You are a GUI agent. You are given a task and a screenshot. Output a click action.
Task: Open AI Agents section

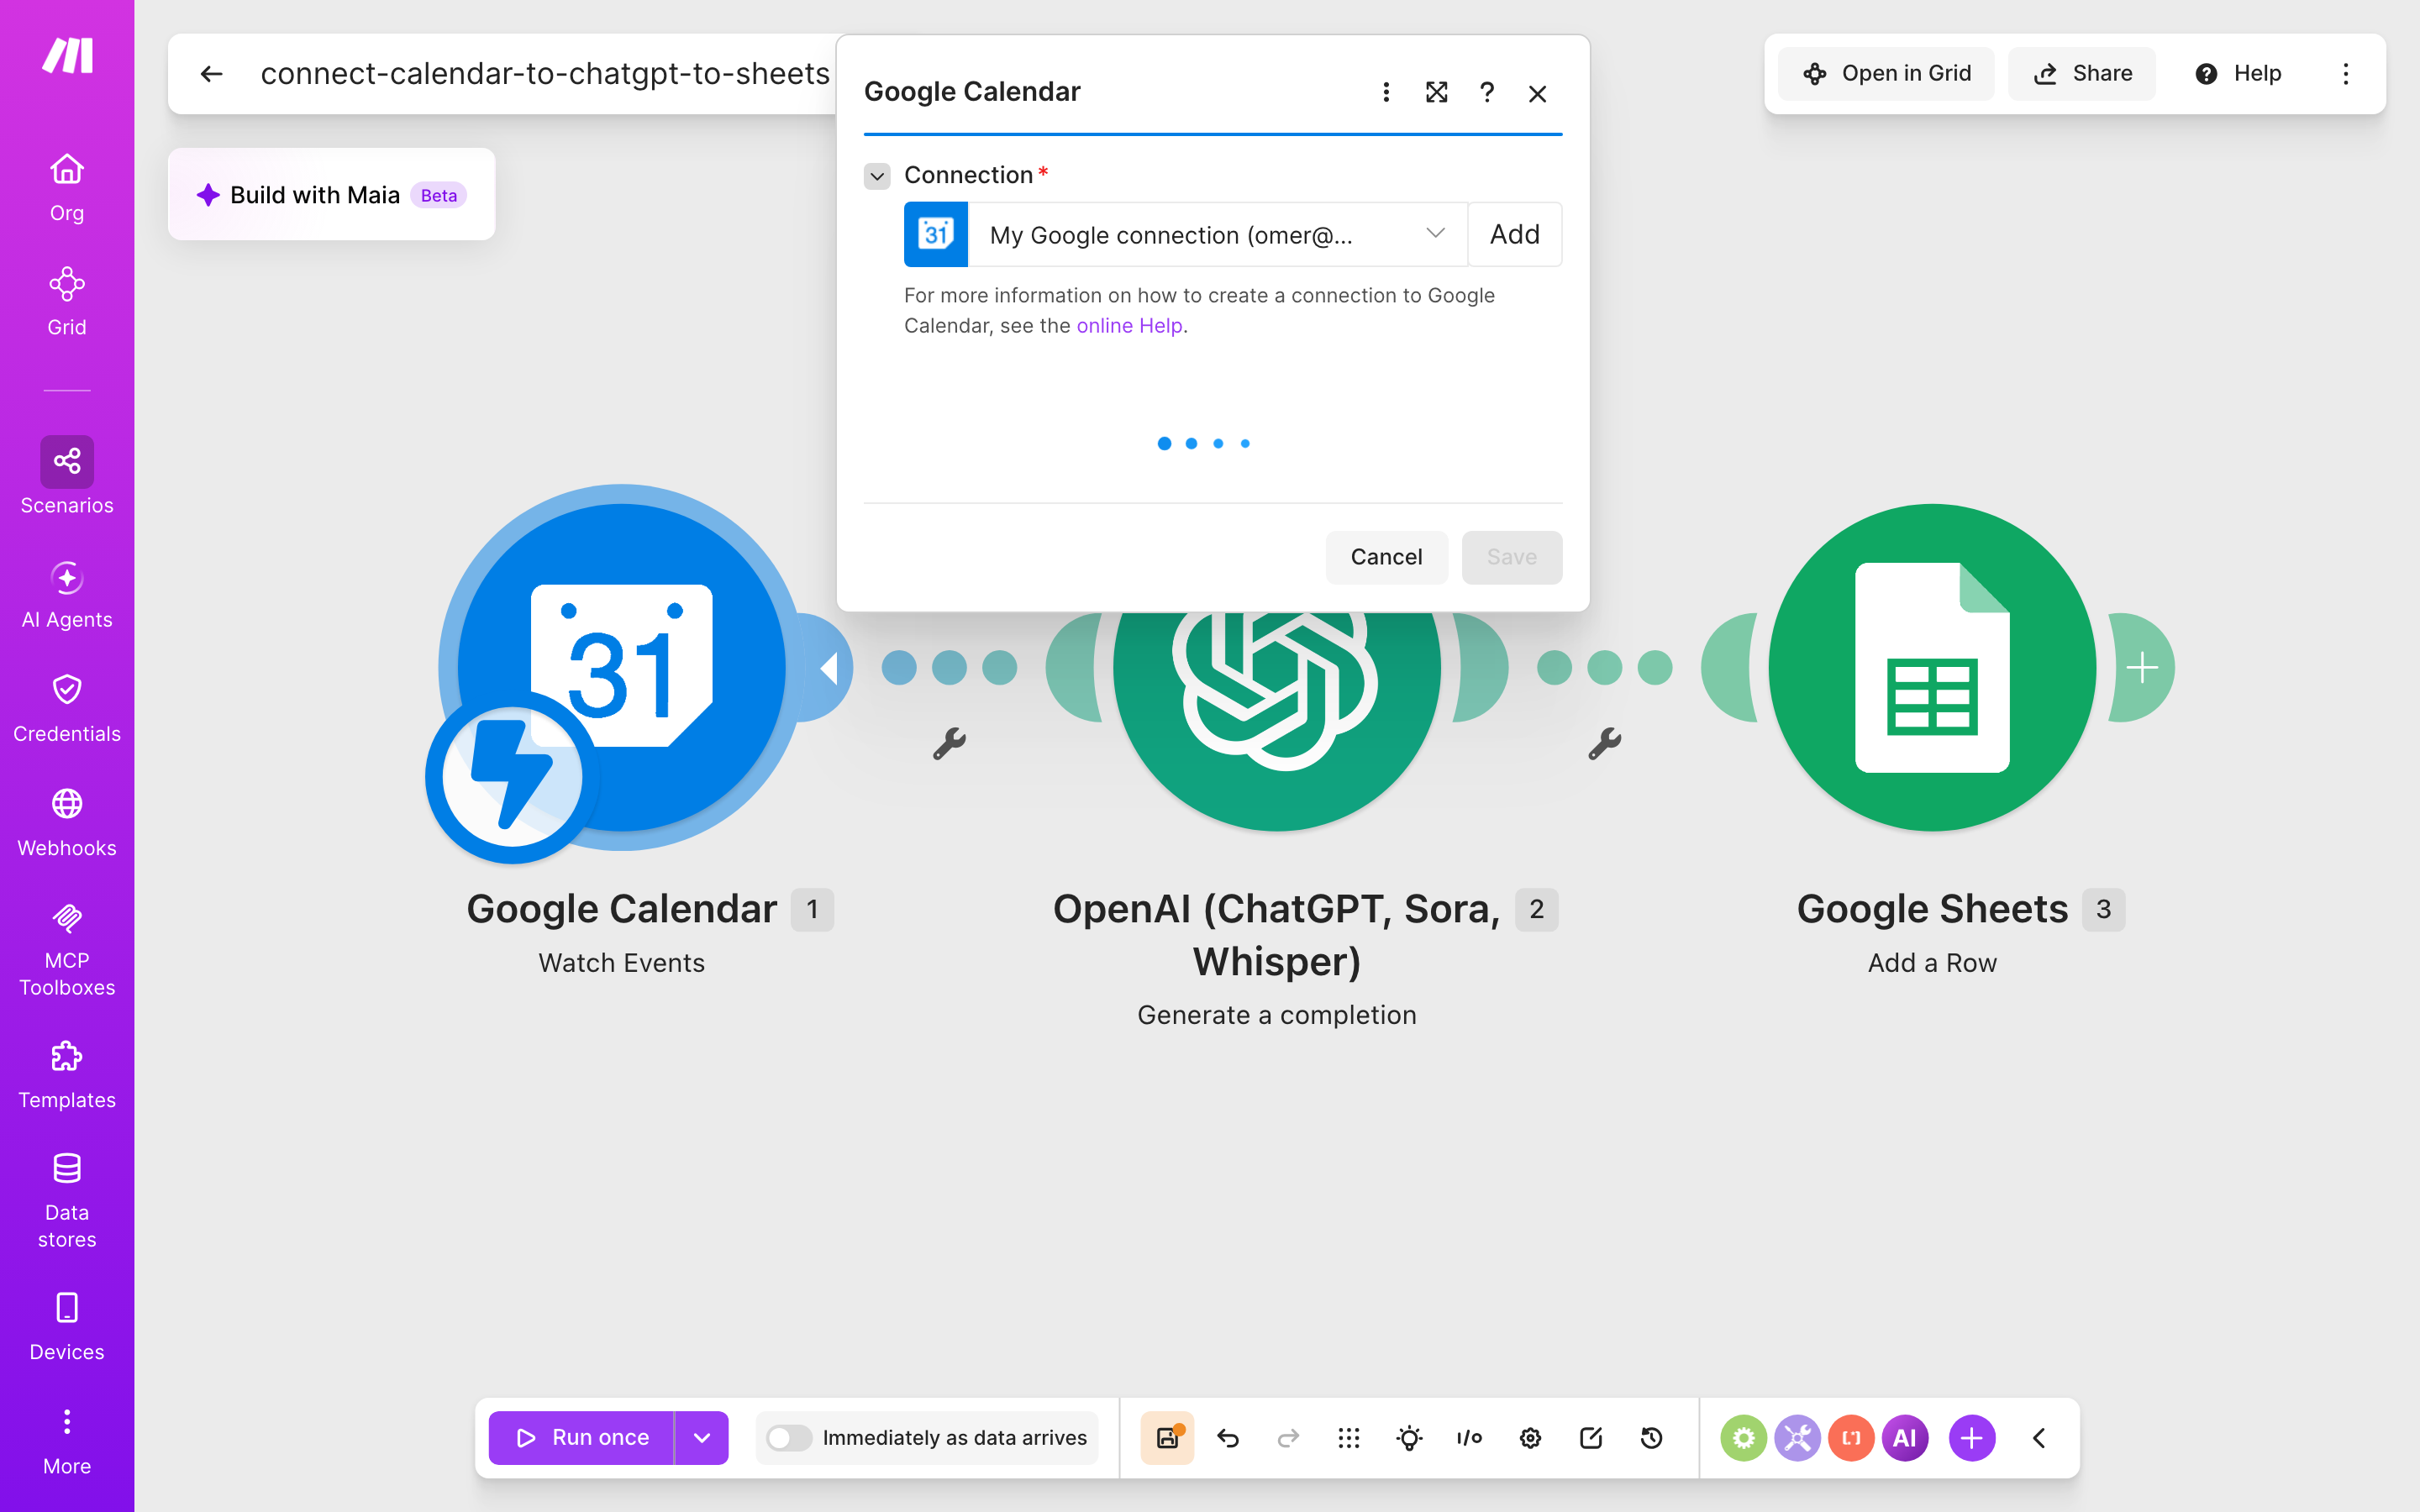[67, 594]
